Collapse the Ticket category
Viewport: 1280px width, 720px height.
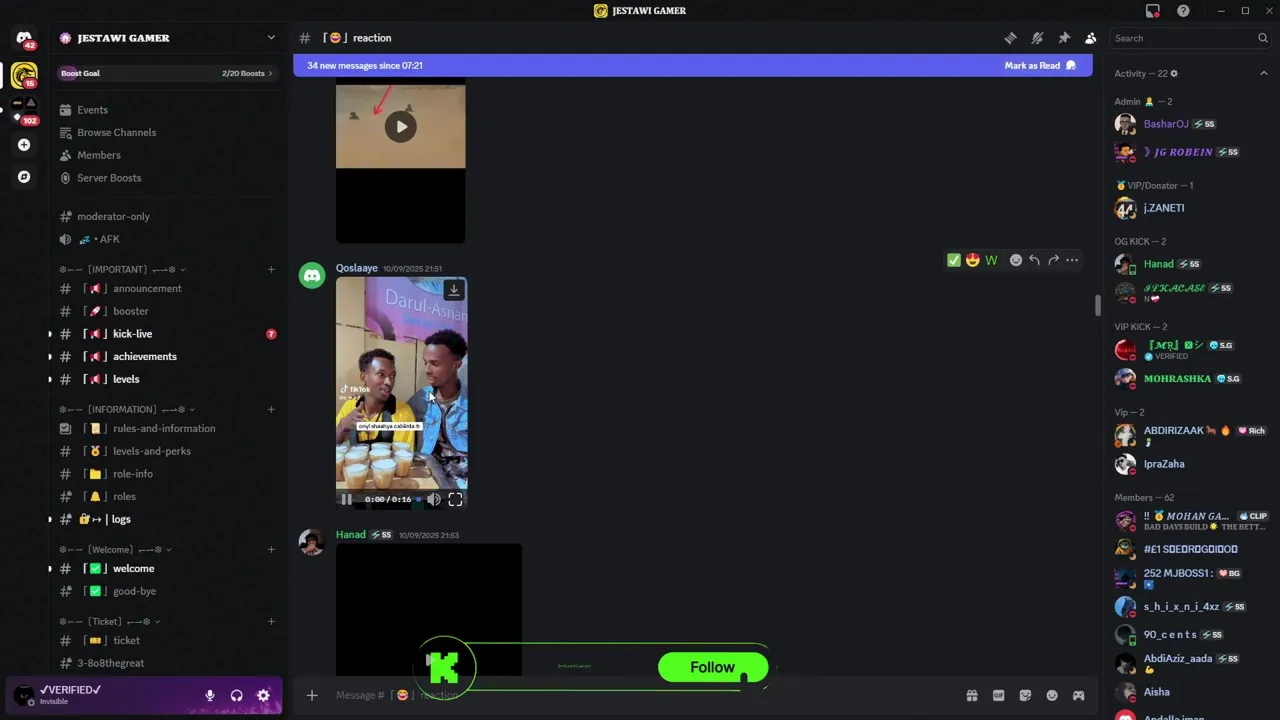pyautogui.click(x=110, y=621)
